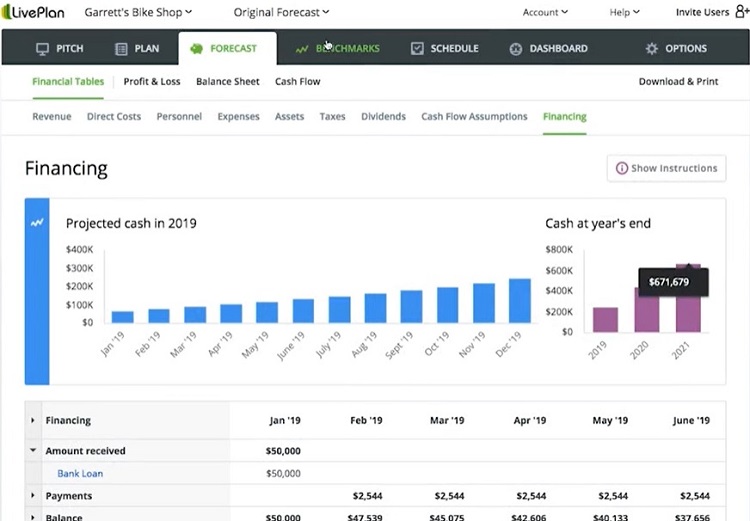Click the Forecast piggy bank icon

197,49
